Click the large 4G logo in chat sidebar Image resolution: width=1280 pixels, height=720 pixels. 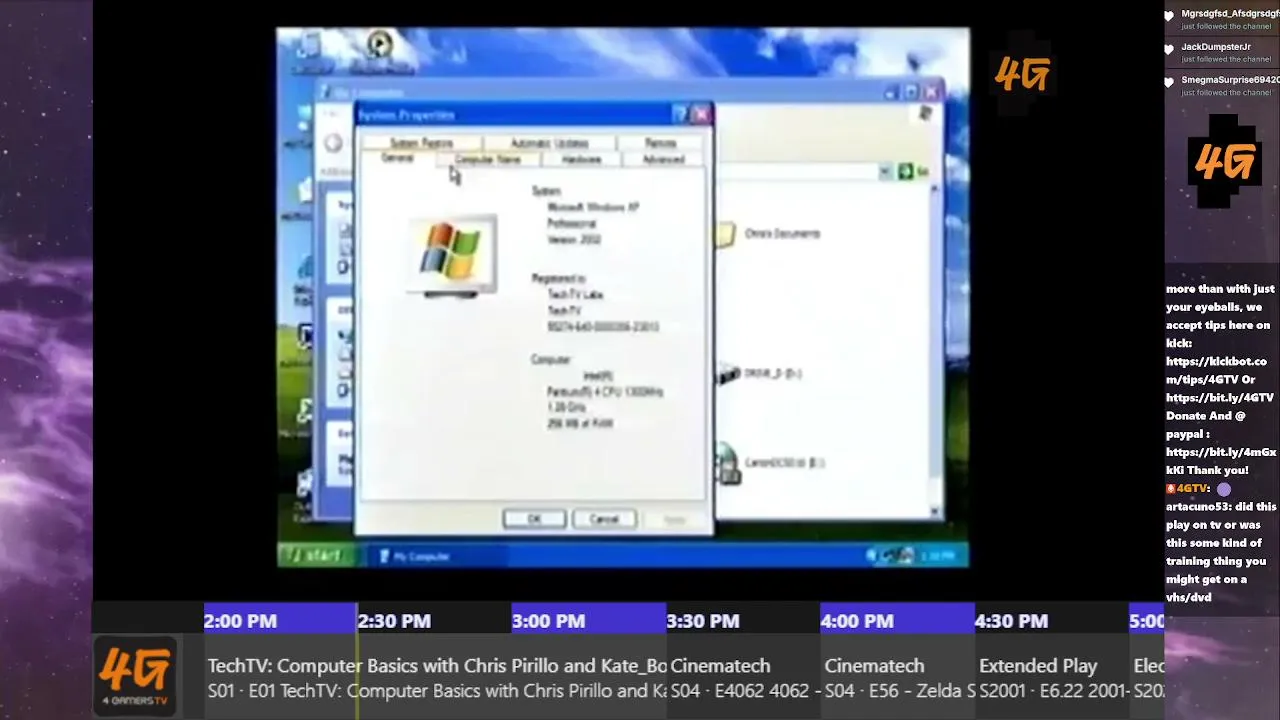[x=1224, y=161]
